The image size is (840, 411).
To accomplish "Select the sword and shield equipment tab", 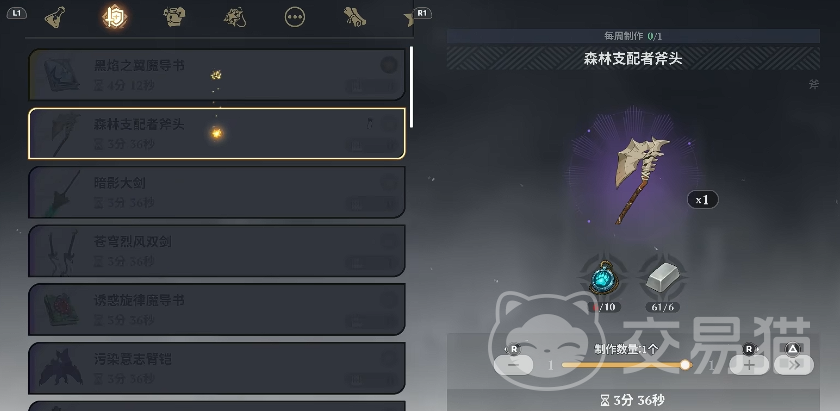I will click(115, 17).
